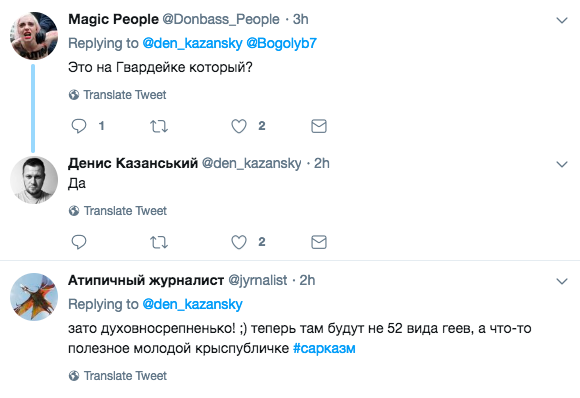This screenshot has width=580, height=398.
Task: Like the 'Да' tweet
Action: point(239,242)
